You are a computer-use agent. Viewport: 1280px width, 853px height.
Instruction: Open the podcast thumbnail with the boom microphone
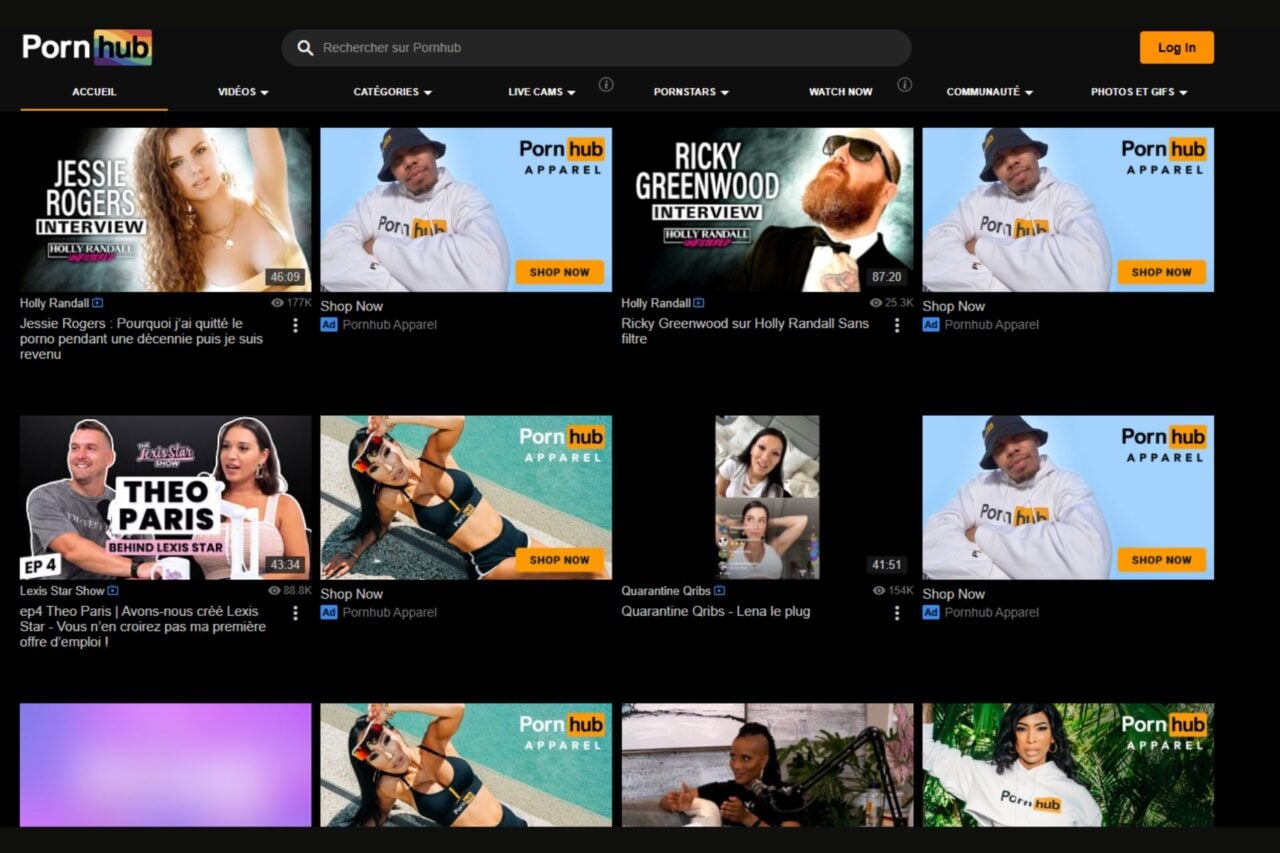[x=767, y=765]
